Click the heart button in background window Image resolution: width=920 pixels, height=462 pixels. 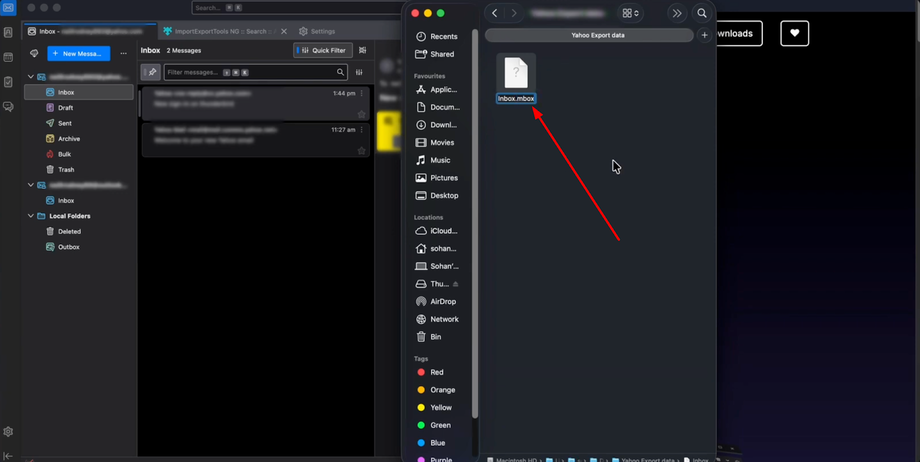pos(794,33)
